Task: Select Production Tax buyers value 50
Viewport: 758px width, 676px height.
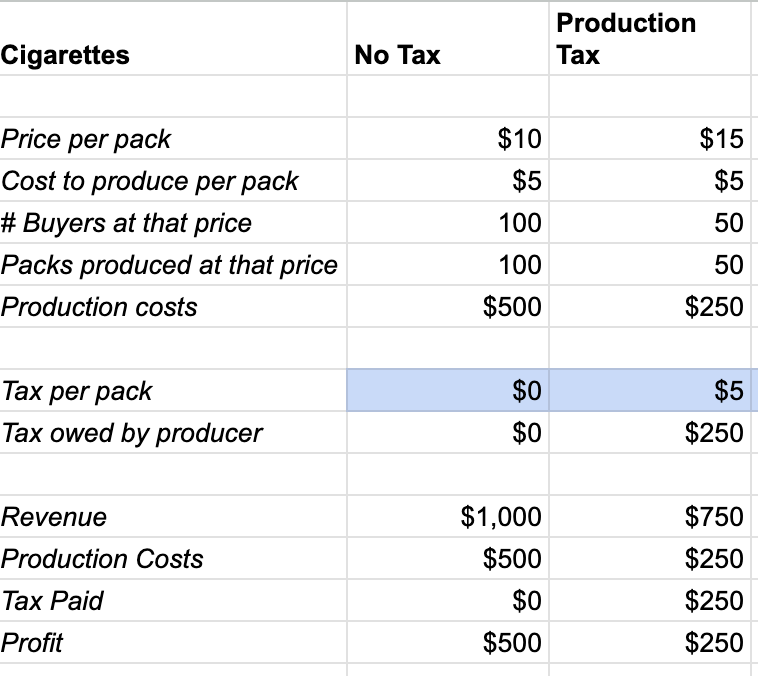Action: tap(650, 222)
